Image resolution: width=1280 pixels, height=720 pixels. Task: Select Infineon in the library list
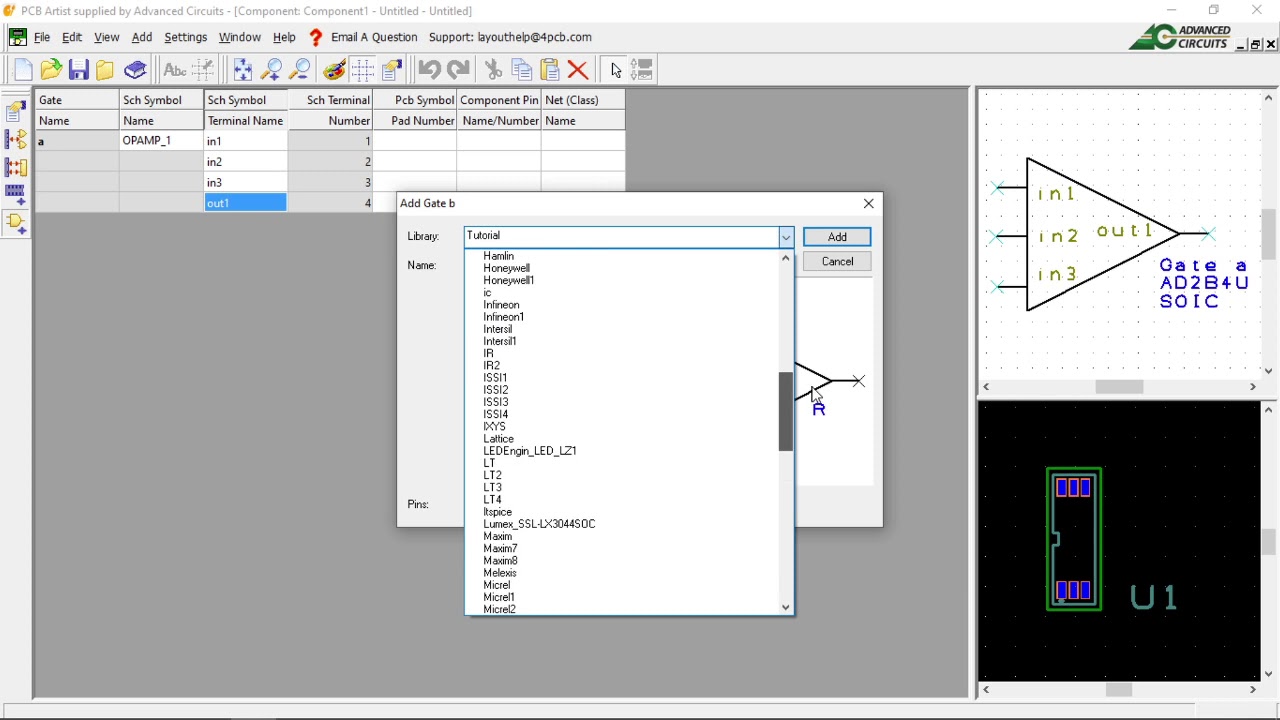(501, 305)
